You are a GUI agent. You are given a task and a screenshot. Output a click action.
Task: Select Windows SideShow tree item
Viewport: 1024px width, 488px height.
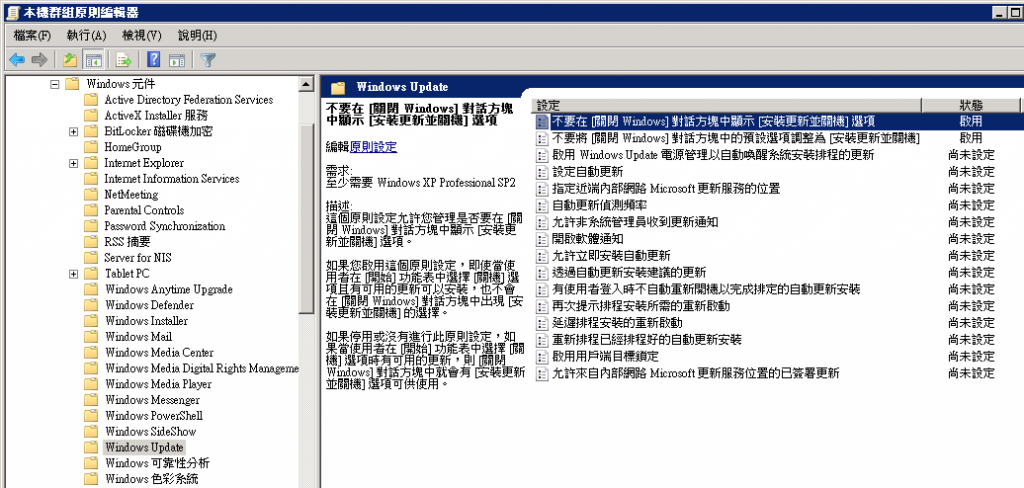click(150, 431)
